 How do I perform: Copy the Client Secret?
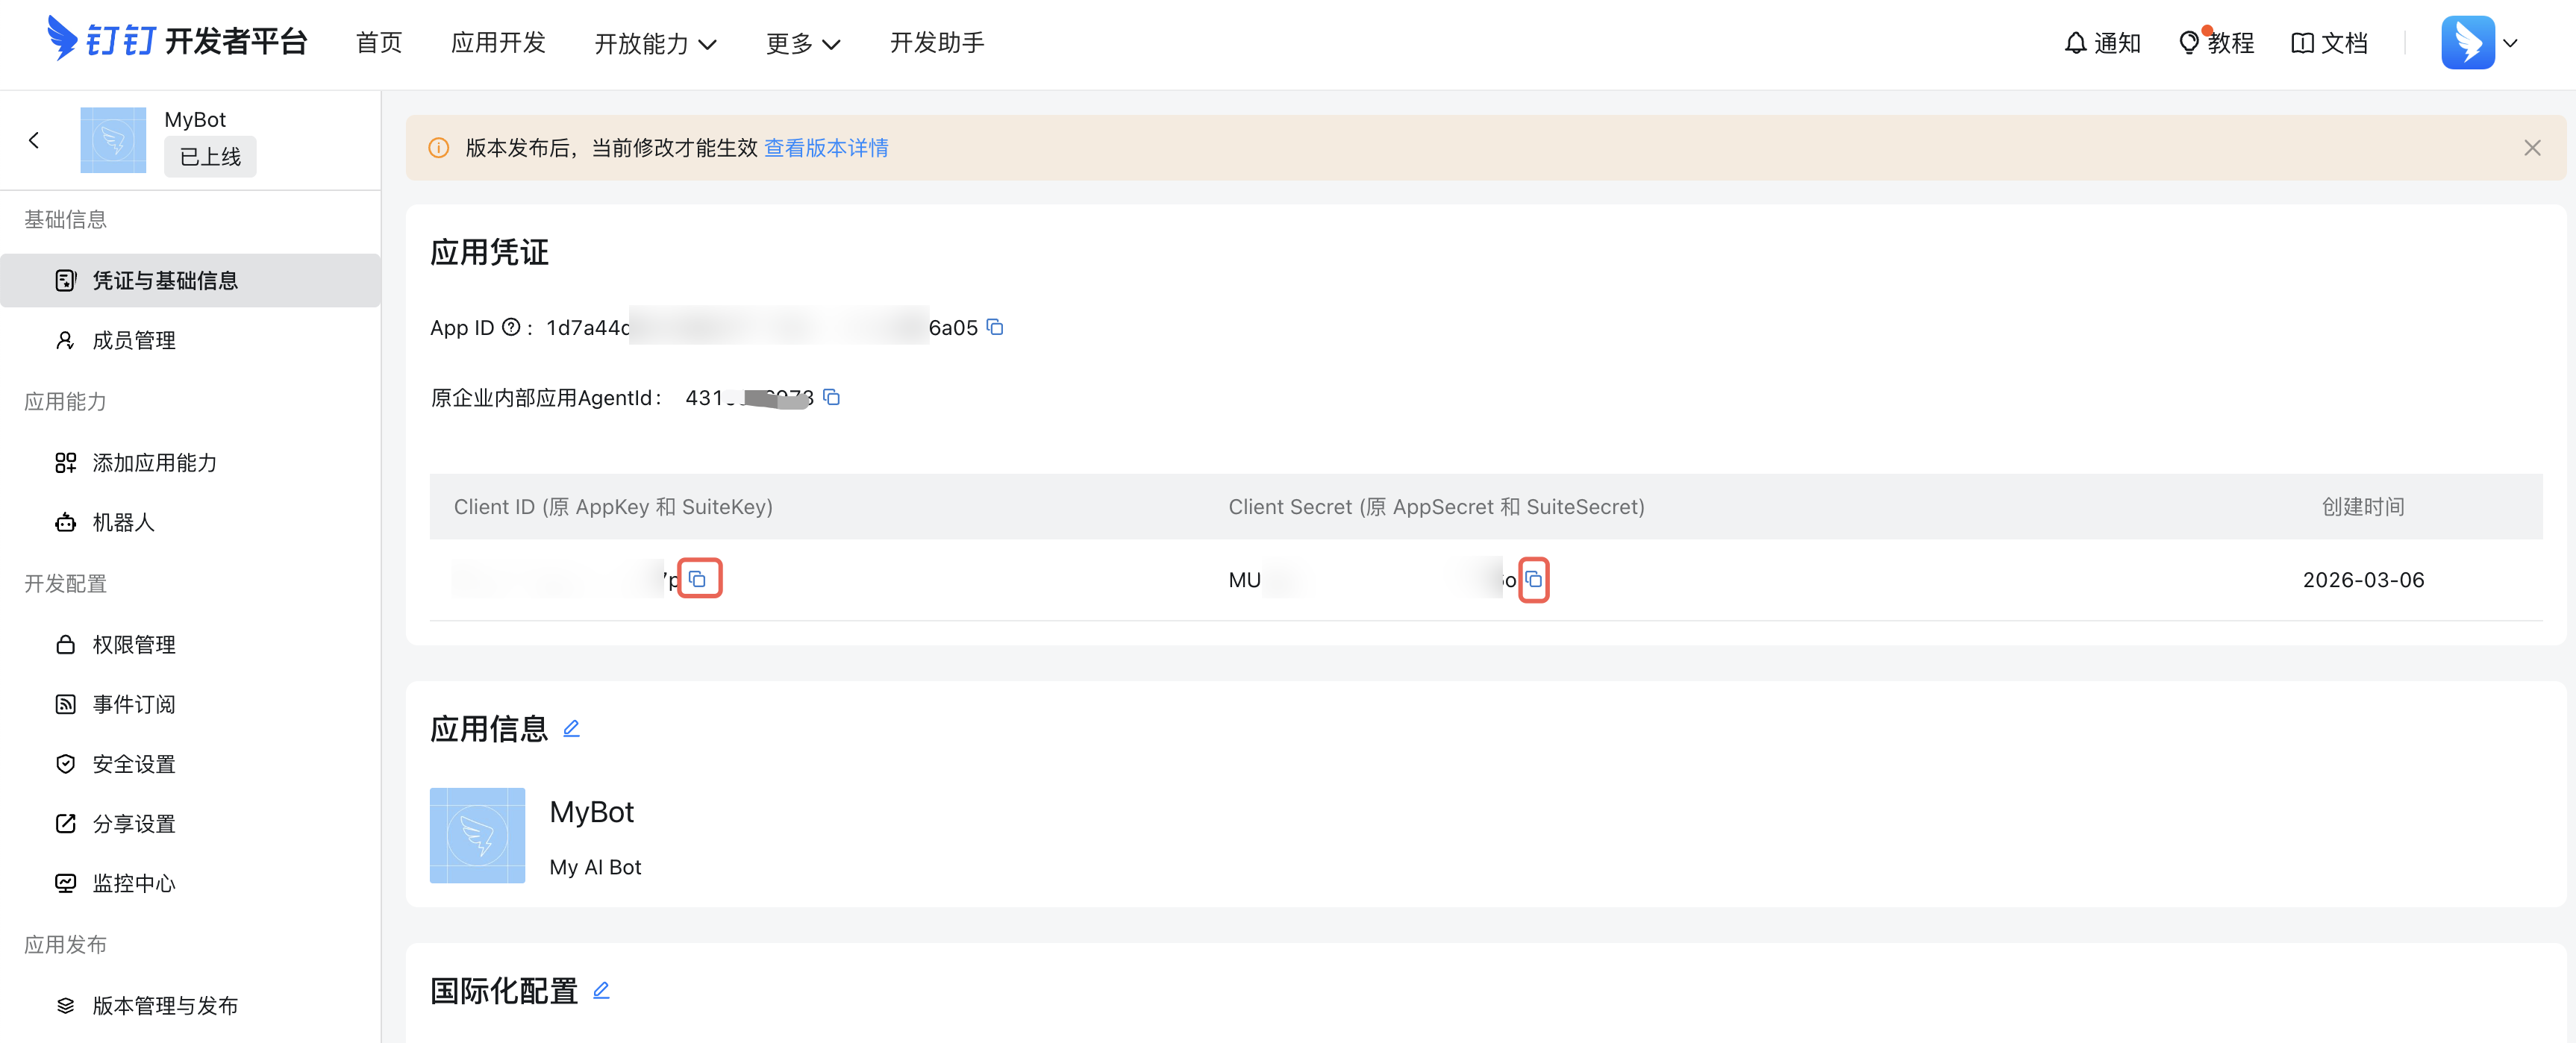pos(1533,579)
